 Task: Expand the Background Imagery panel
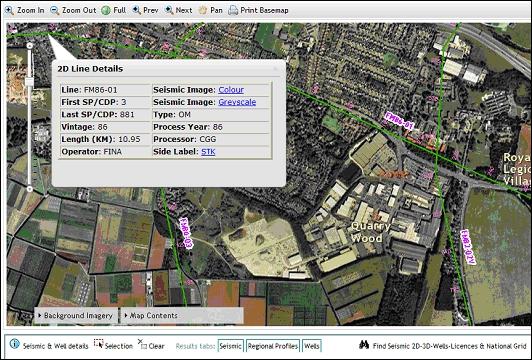75,316
